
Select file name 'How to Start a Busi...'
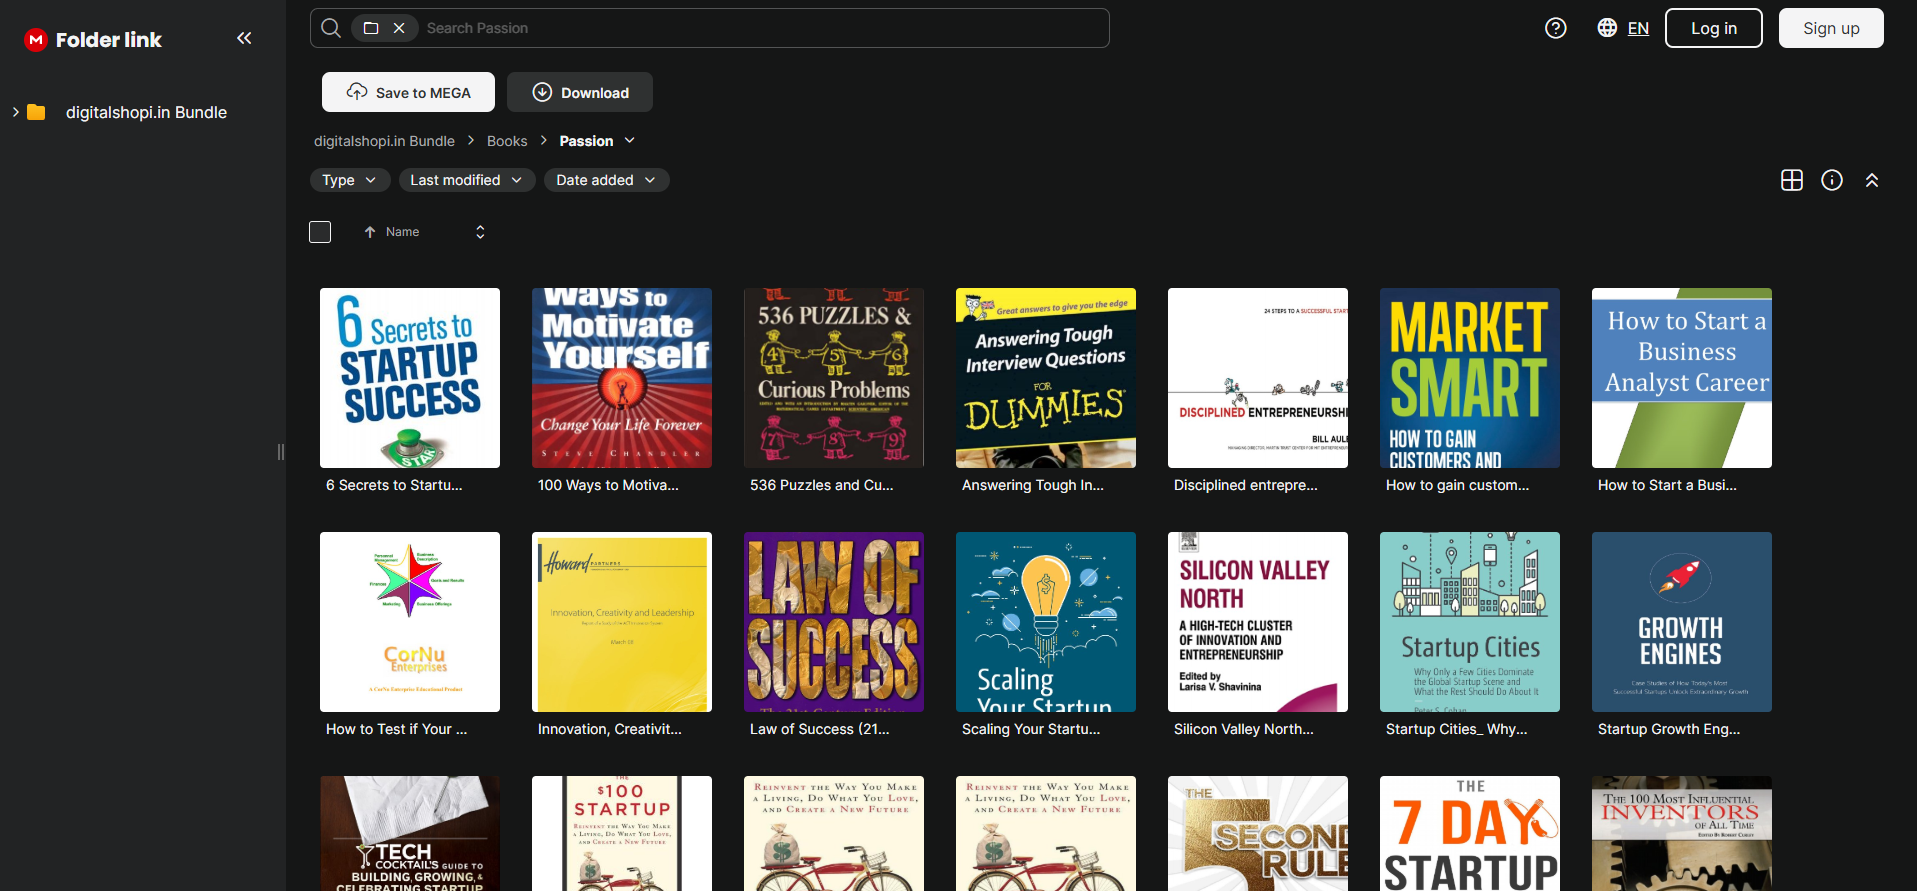point(1667,485)
